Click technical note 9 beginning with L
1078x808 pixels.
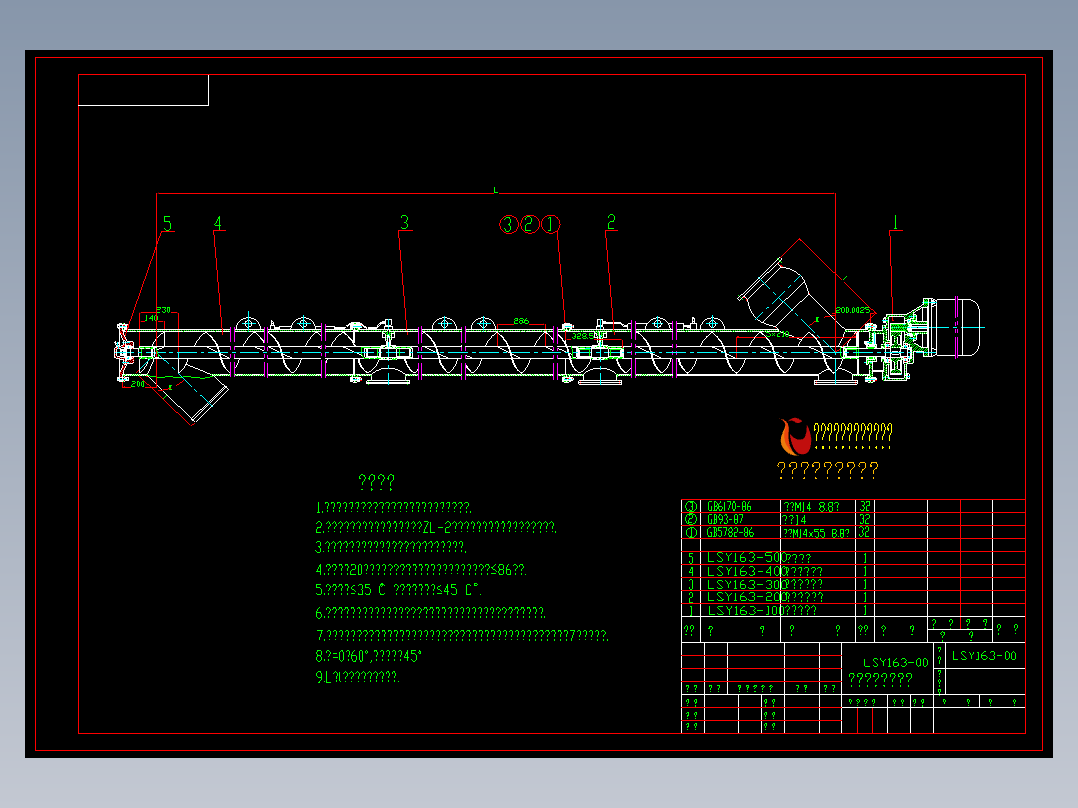click(x=358, y=677)
